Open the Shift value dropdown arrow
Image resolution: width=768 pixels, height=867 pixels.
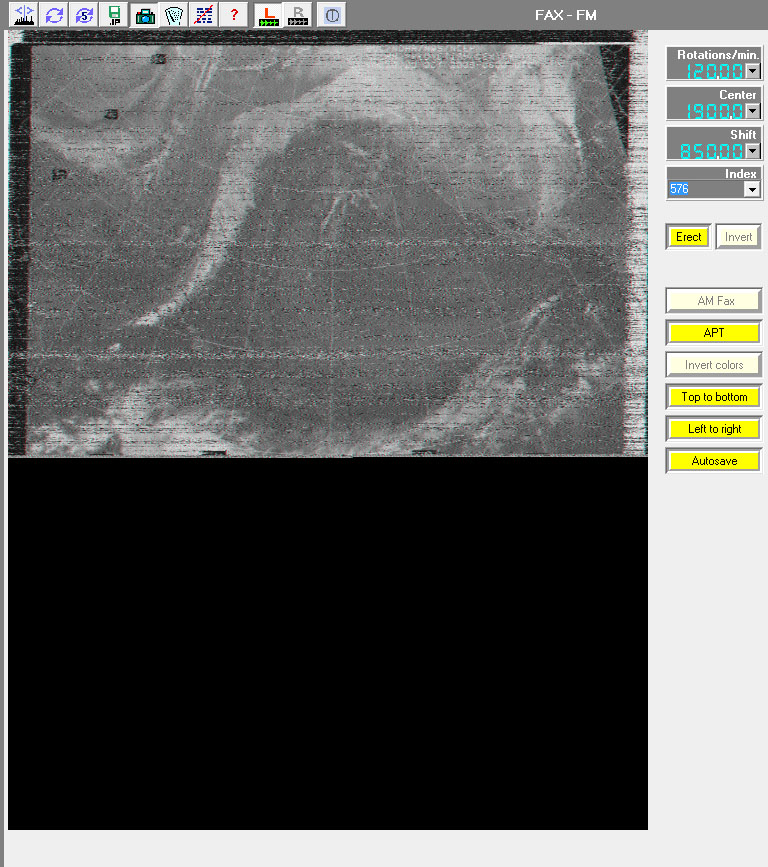point(753,151)
